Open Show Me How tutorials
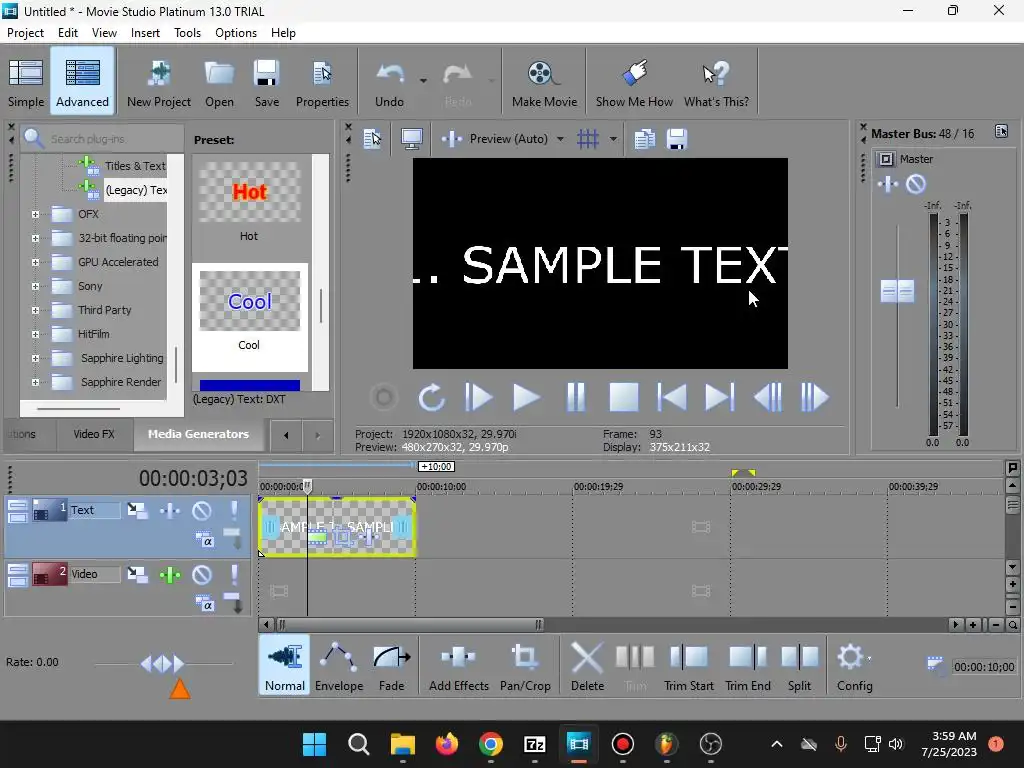The image size is (1024, 768). (634, 83)
